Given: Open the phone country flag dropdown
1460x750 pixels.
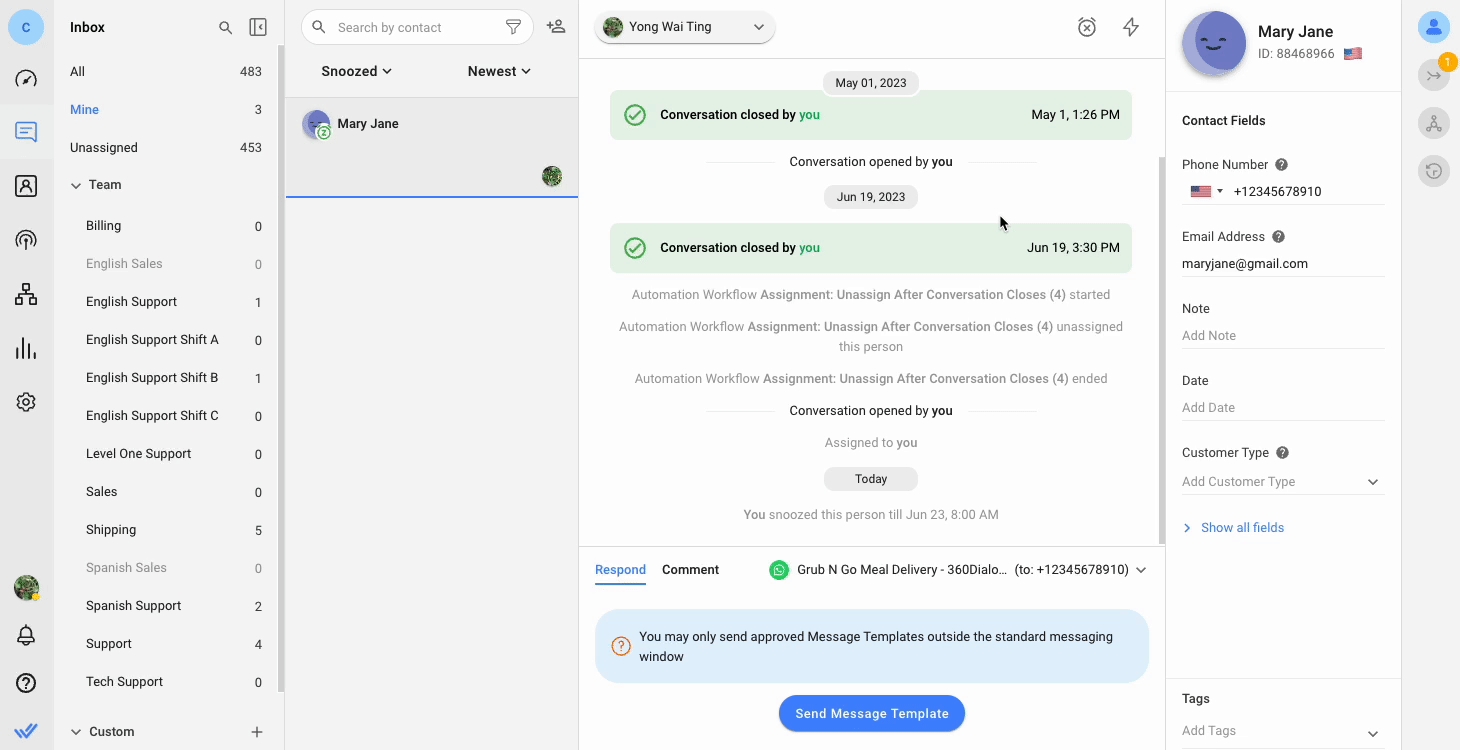Looking at the screenshot, I should coord(1206,191).
